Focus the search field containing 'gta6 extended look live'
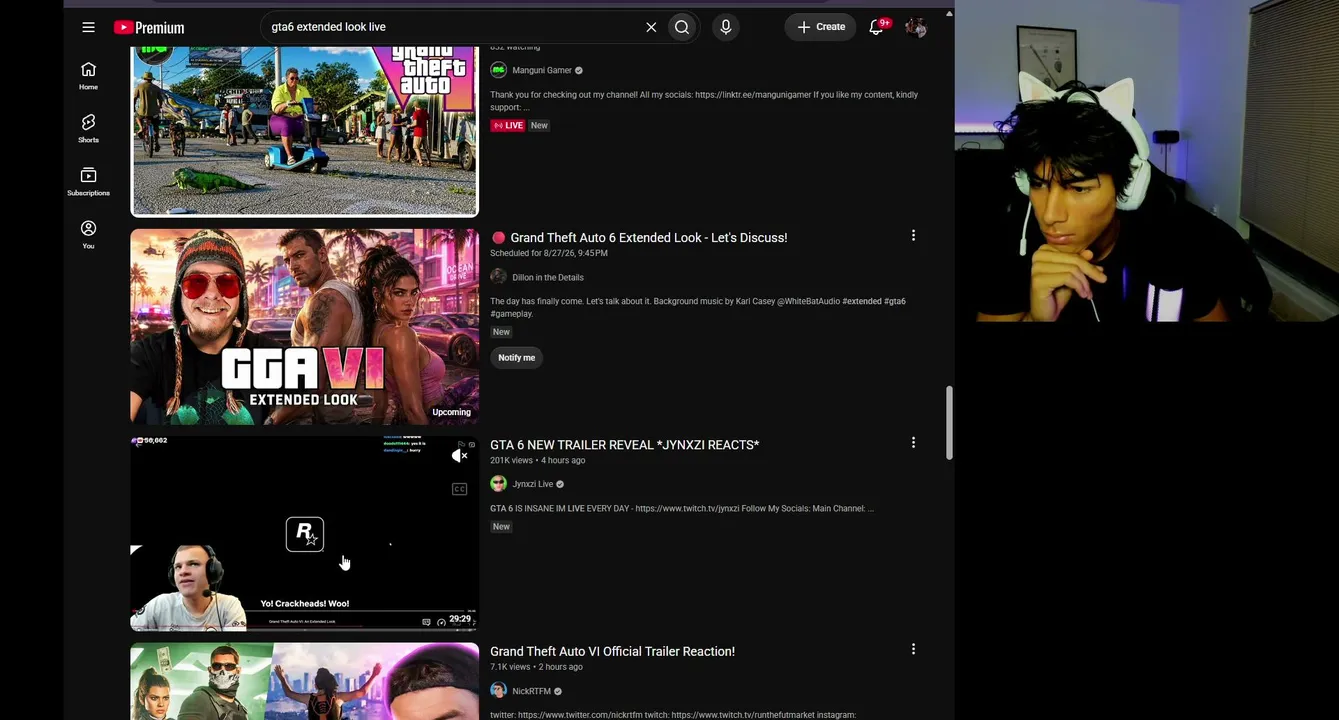Screen dimensions: 1339x720 point(452,27)
